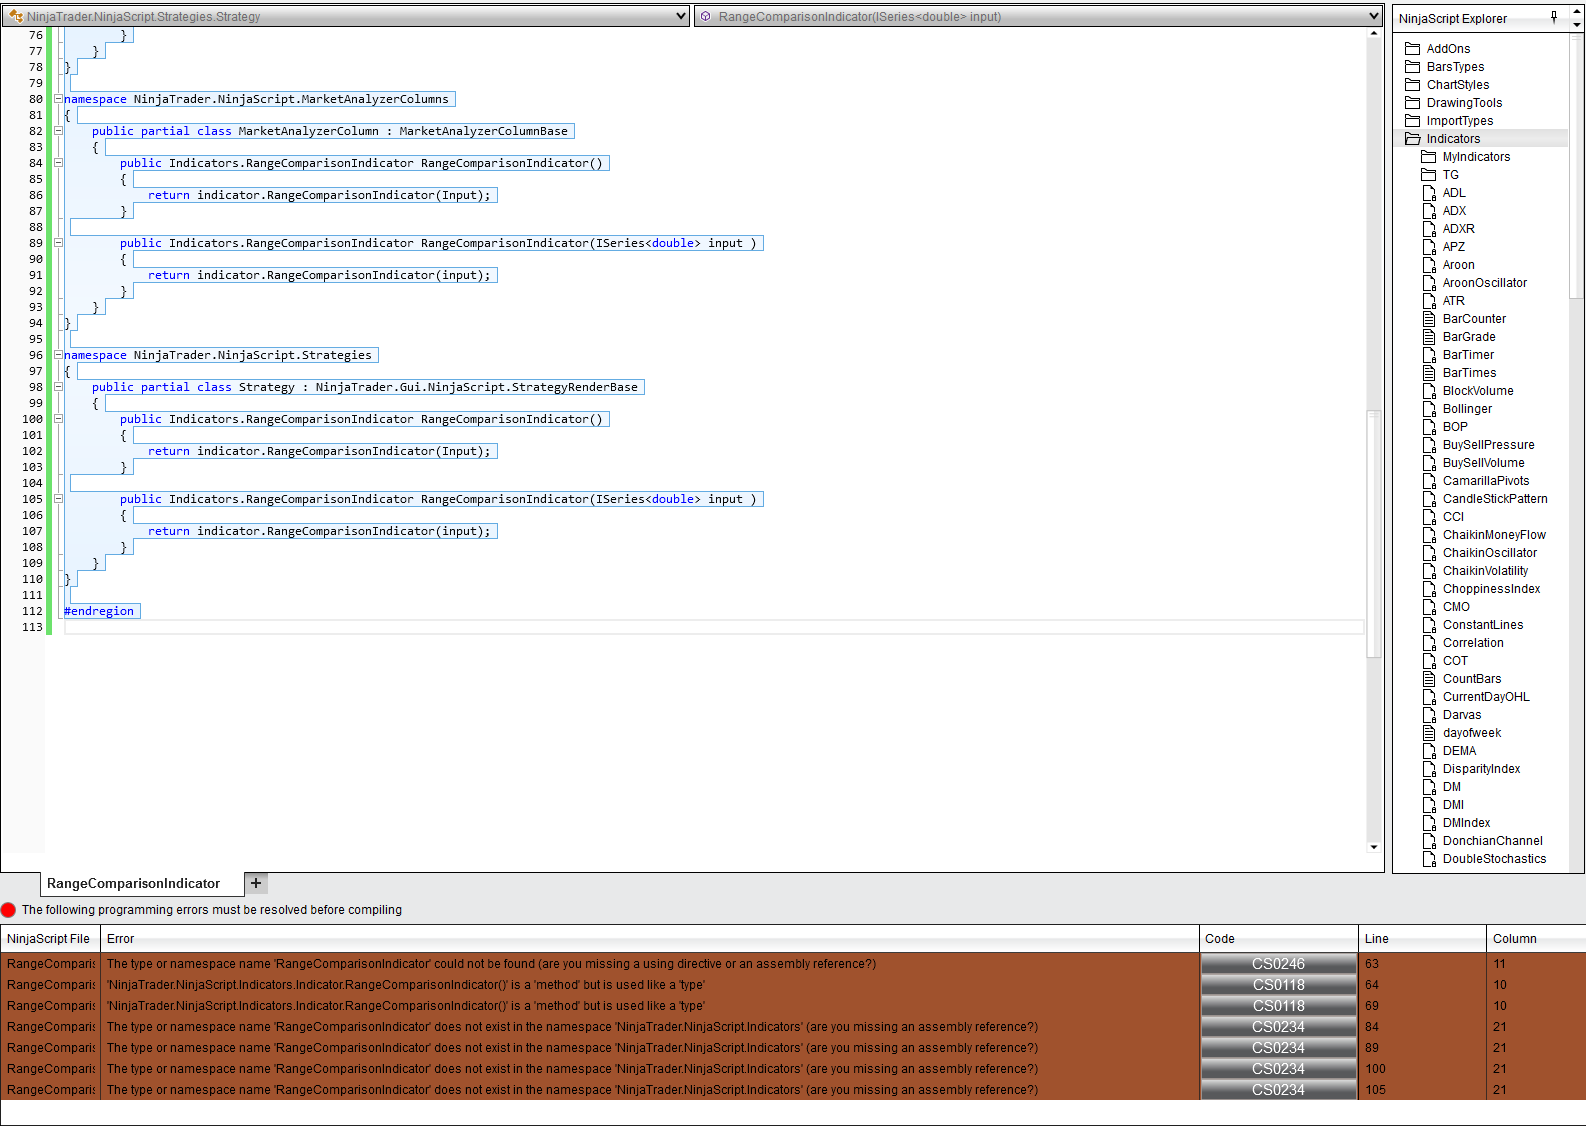Image resolution: width=1586 pixels, height=1126 pixels.
Task: Click the code editor scroll up arrow
Action: click(x=1374, y=33)
